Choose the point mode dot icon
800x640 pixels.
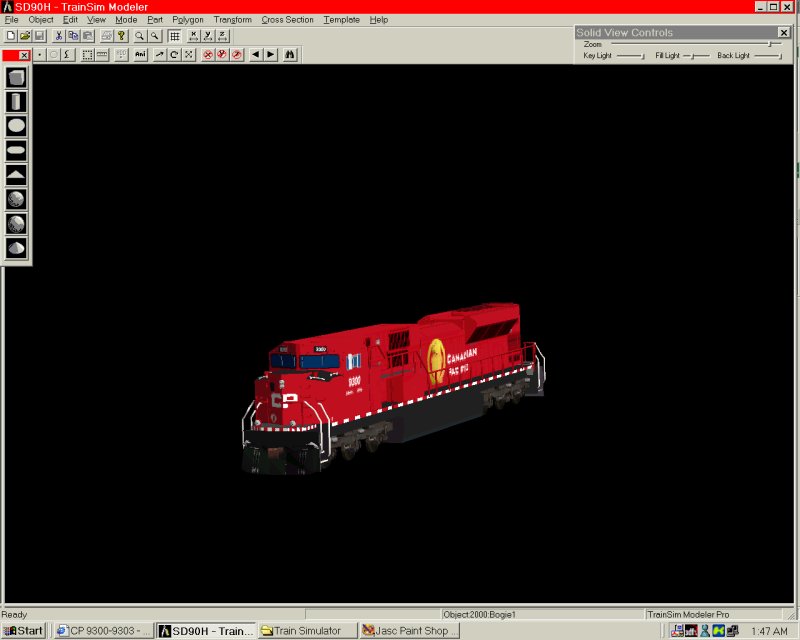[x=39, y=55]
